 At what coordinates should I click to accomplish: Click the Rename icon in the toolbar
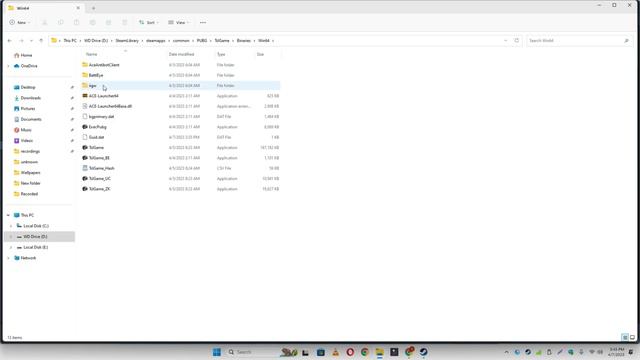pyautogui.click(x=93, y=22)
